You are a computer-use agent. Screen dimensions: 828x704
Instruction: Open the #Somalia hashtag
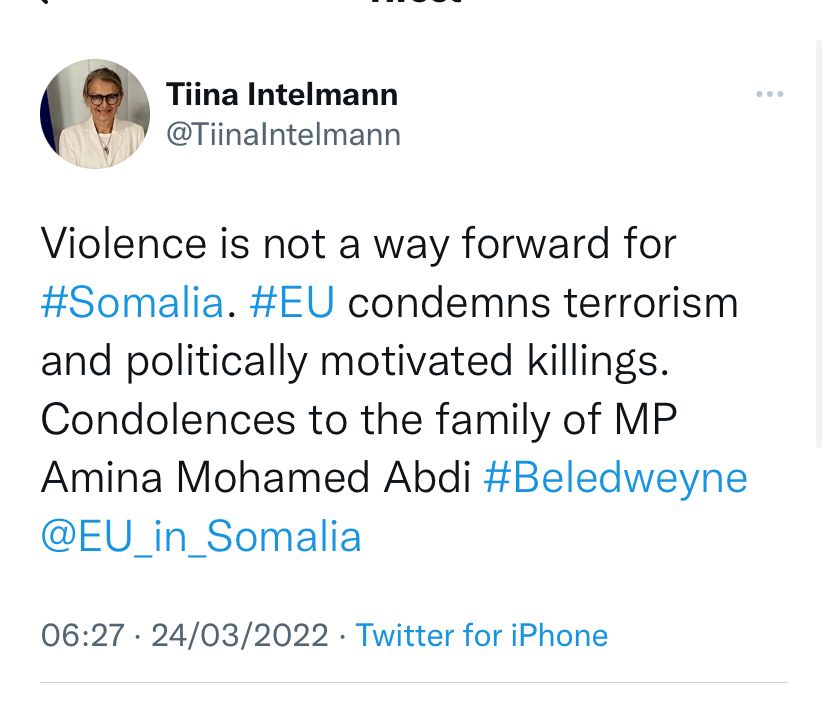coord(132,302)
